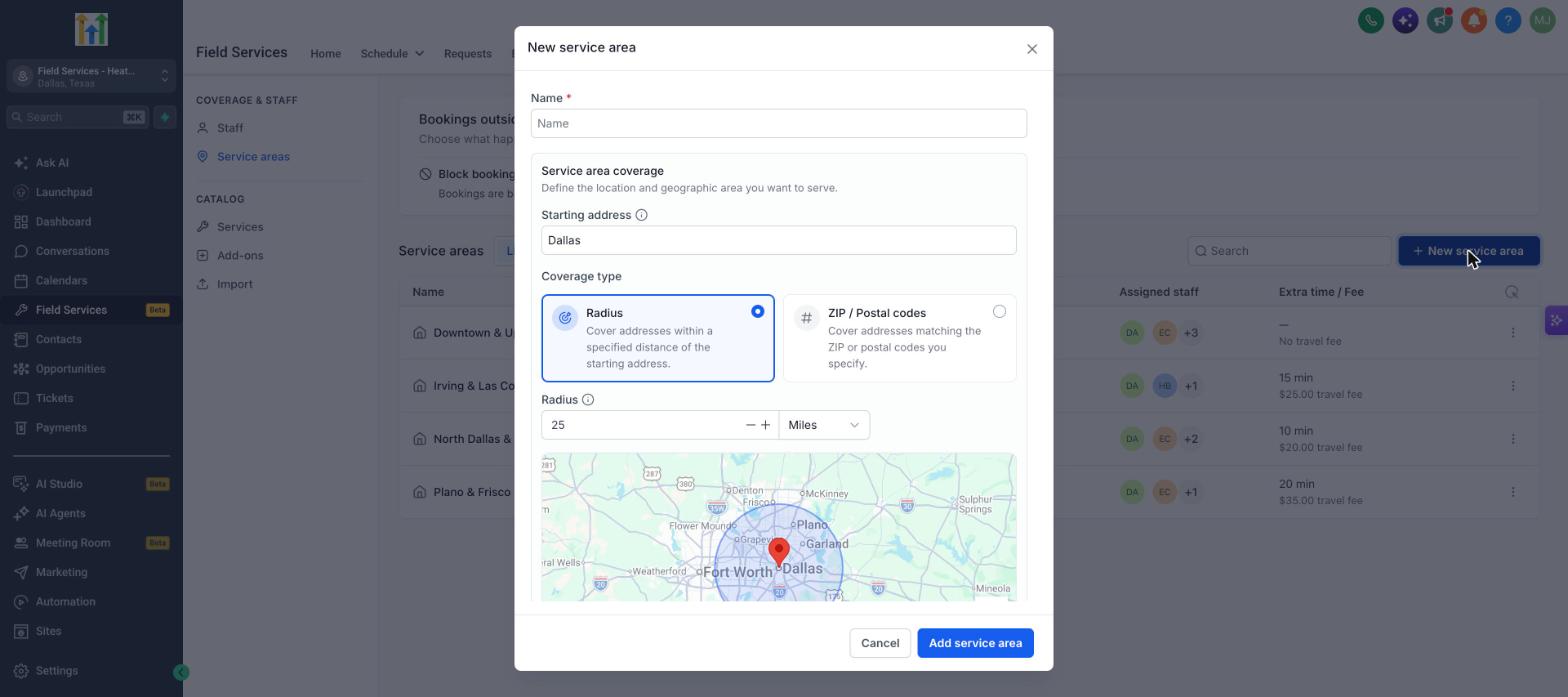Viewport: 1568px width, 697px height.
Task: Click the Field Services sidebar item
Action: point(91,310)
